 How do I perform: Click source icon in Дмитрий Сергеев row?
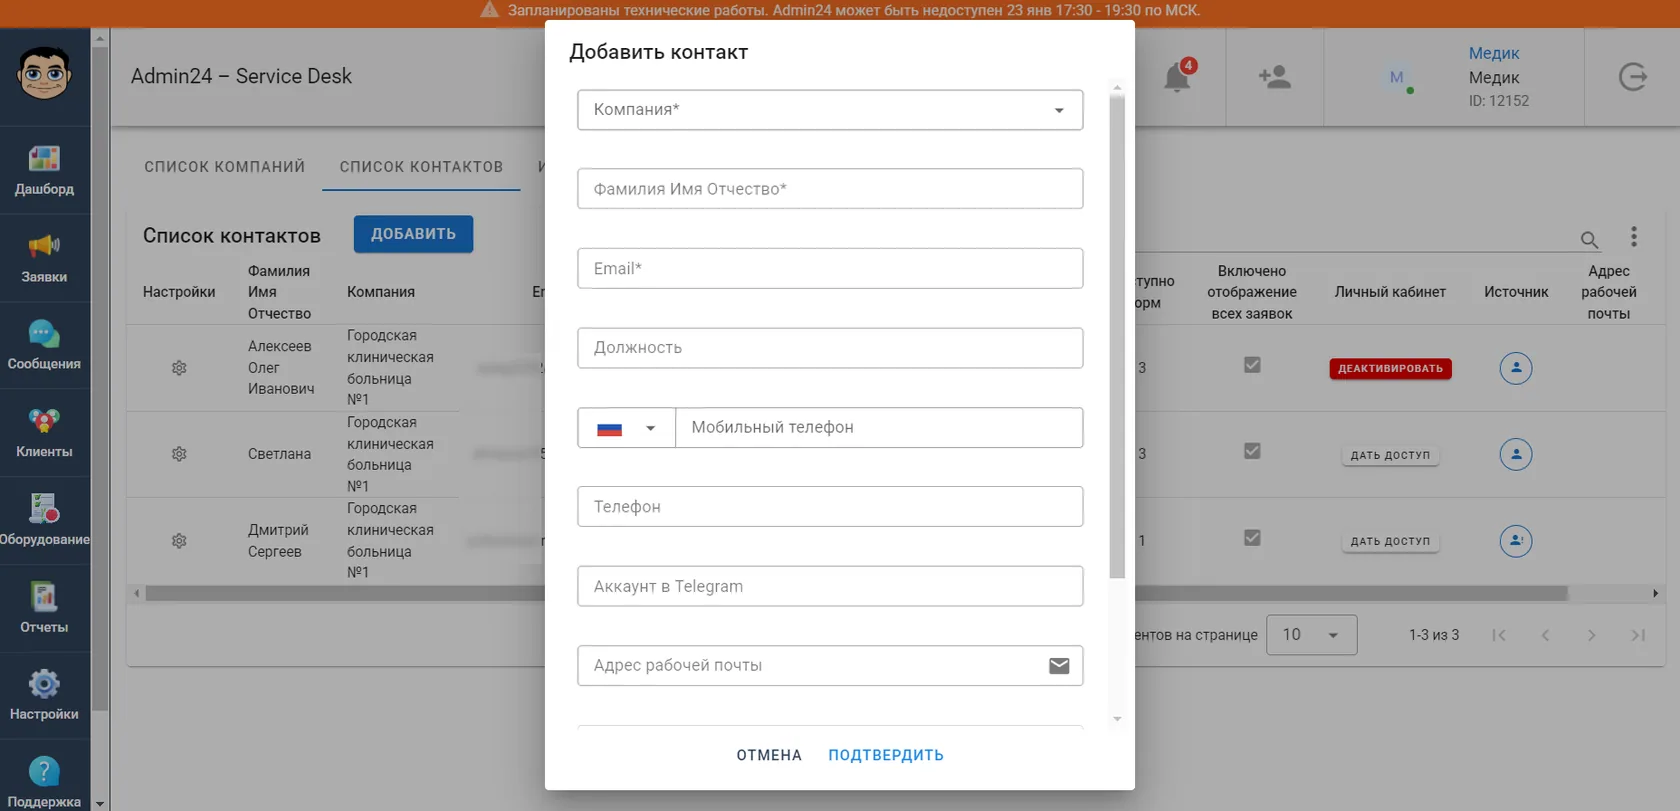pyautogui.click(x=1516, y=541)
